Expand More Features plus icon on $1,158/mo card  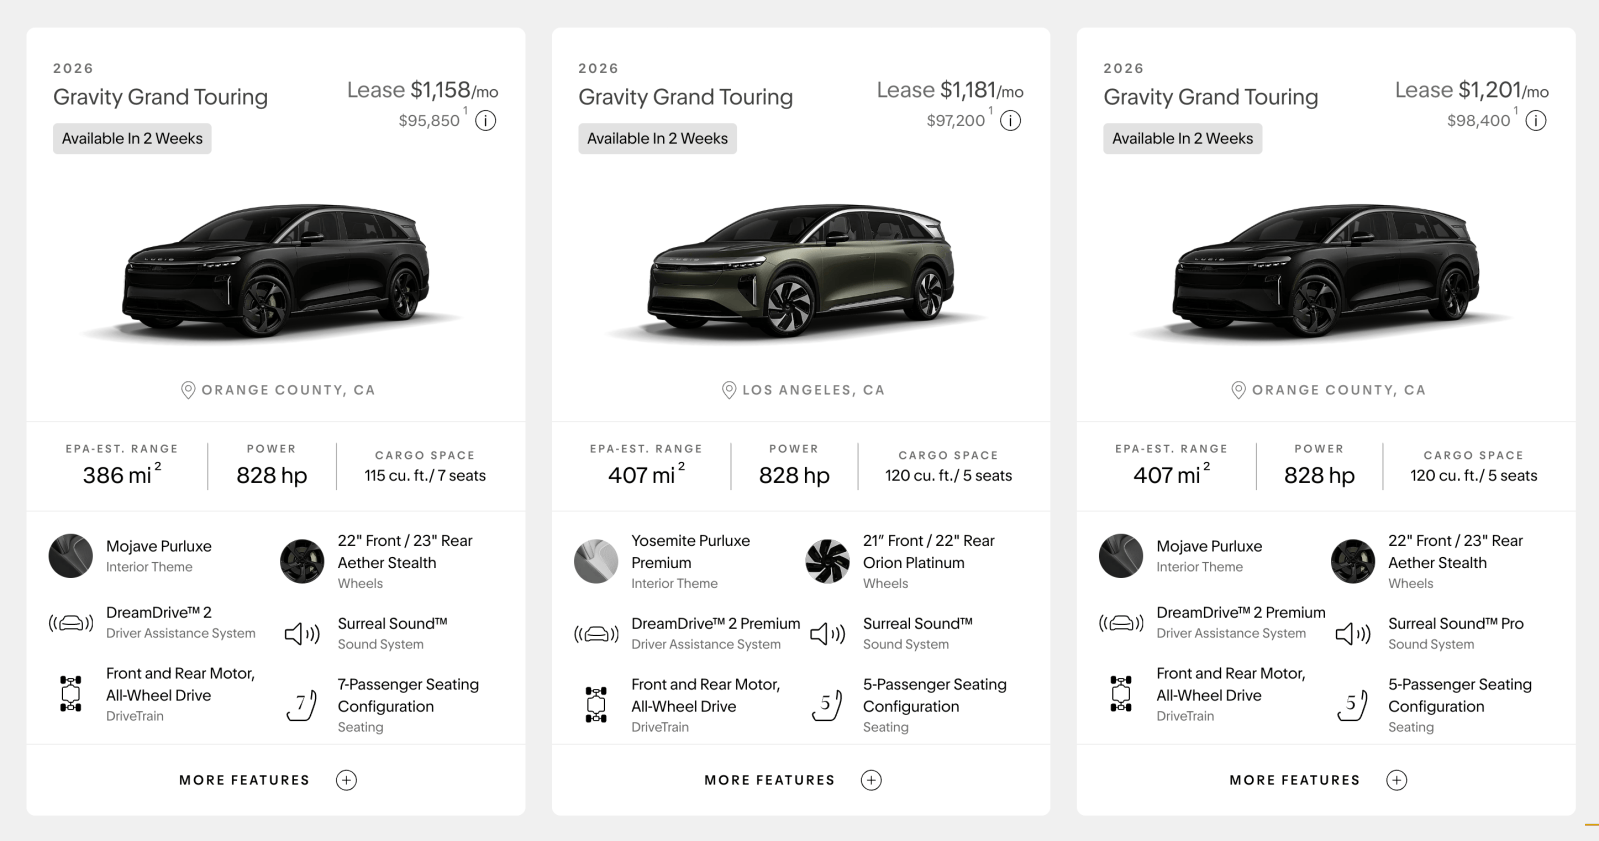pos(346,780)
